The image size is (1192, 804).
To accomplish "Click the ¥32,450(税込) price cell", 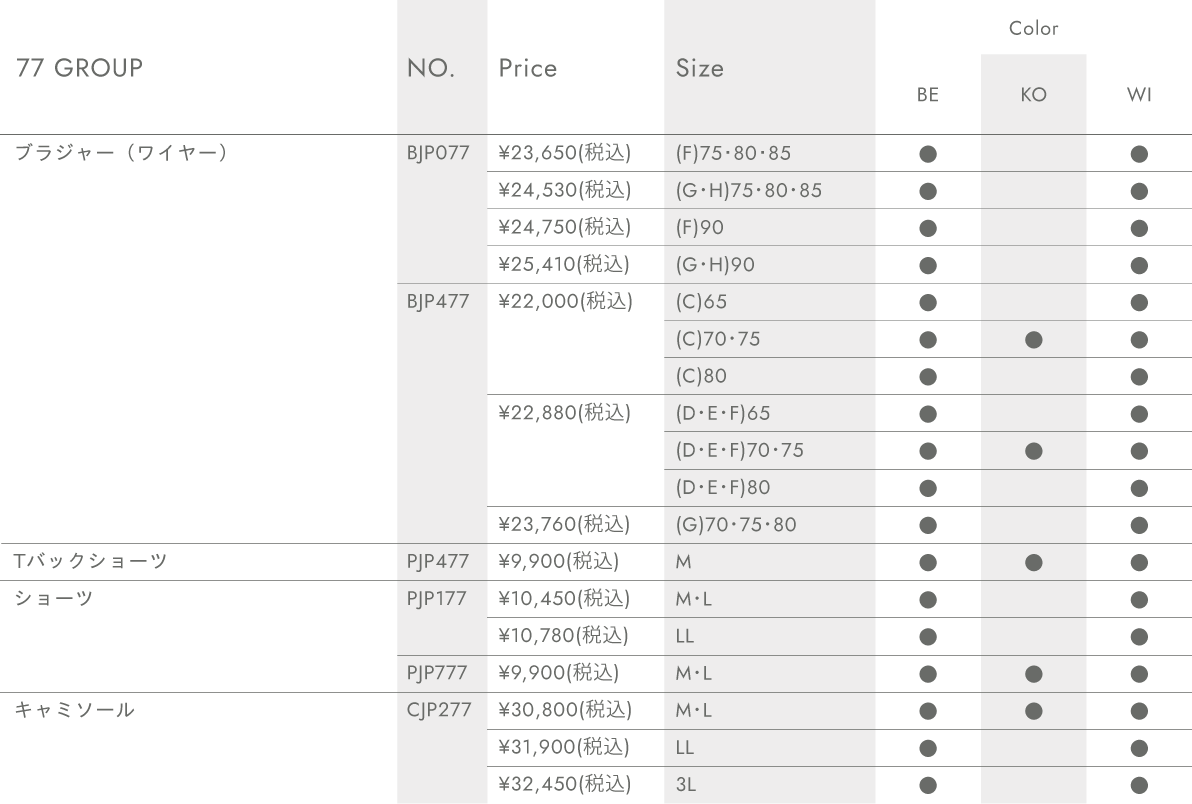I will [x=565, y=784].
